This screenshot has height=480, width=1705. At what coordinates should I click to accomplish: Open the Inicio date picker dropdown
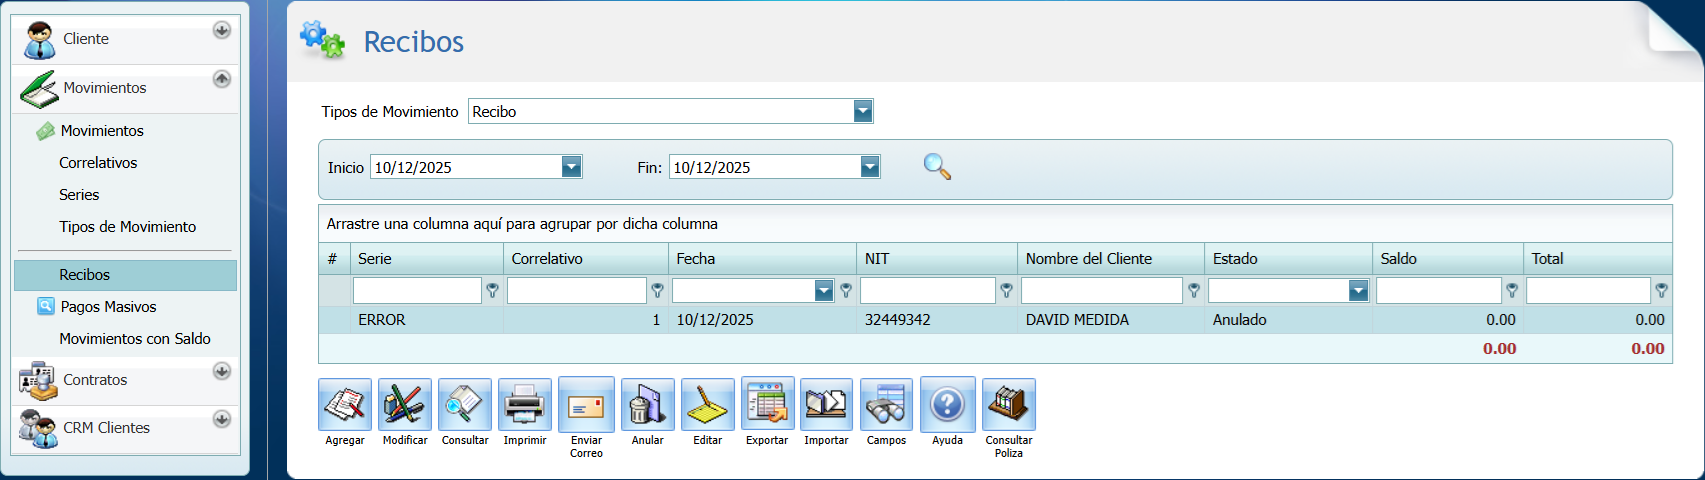(571, 167)
